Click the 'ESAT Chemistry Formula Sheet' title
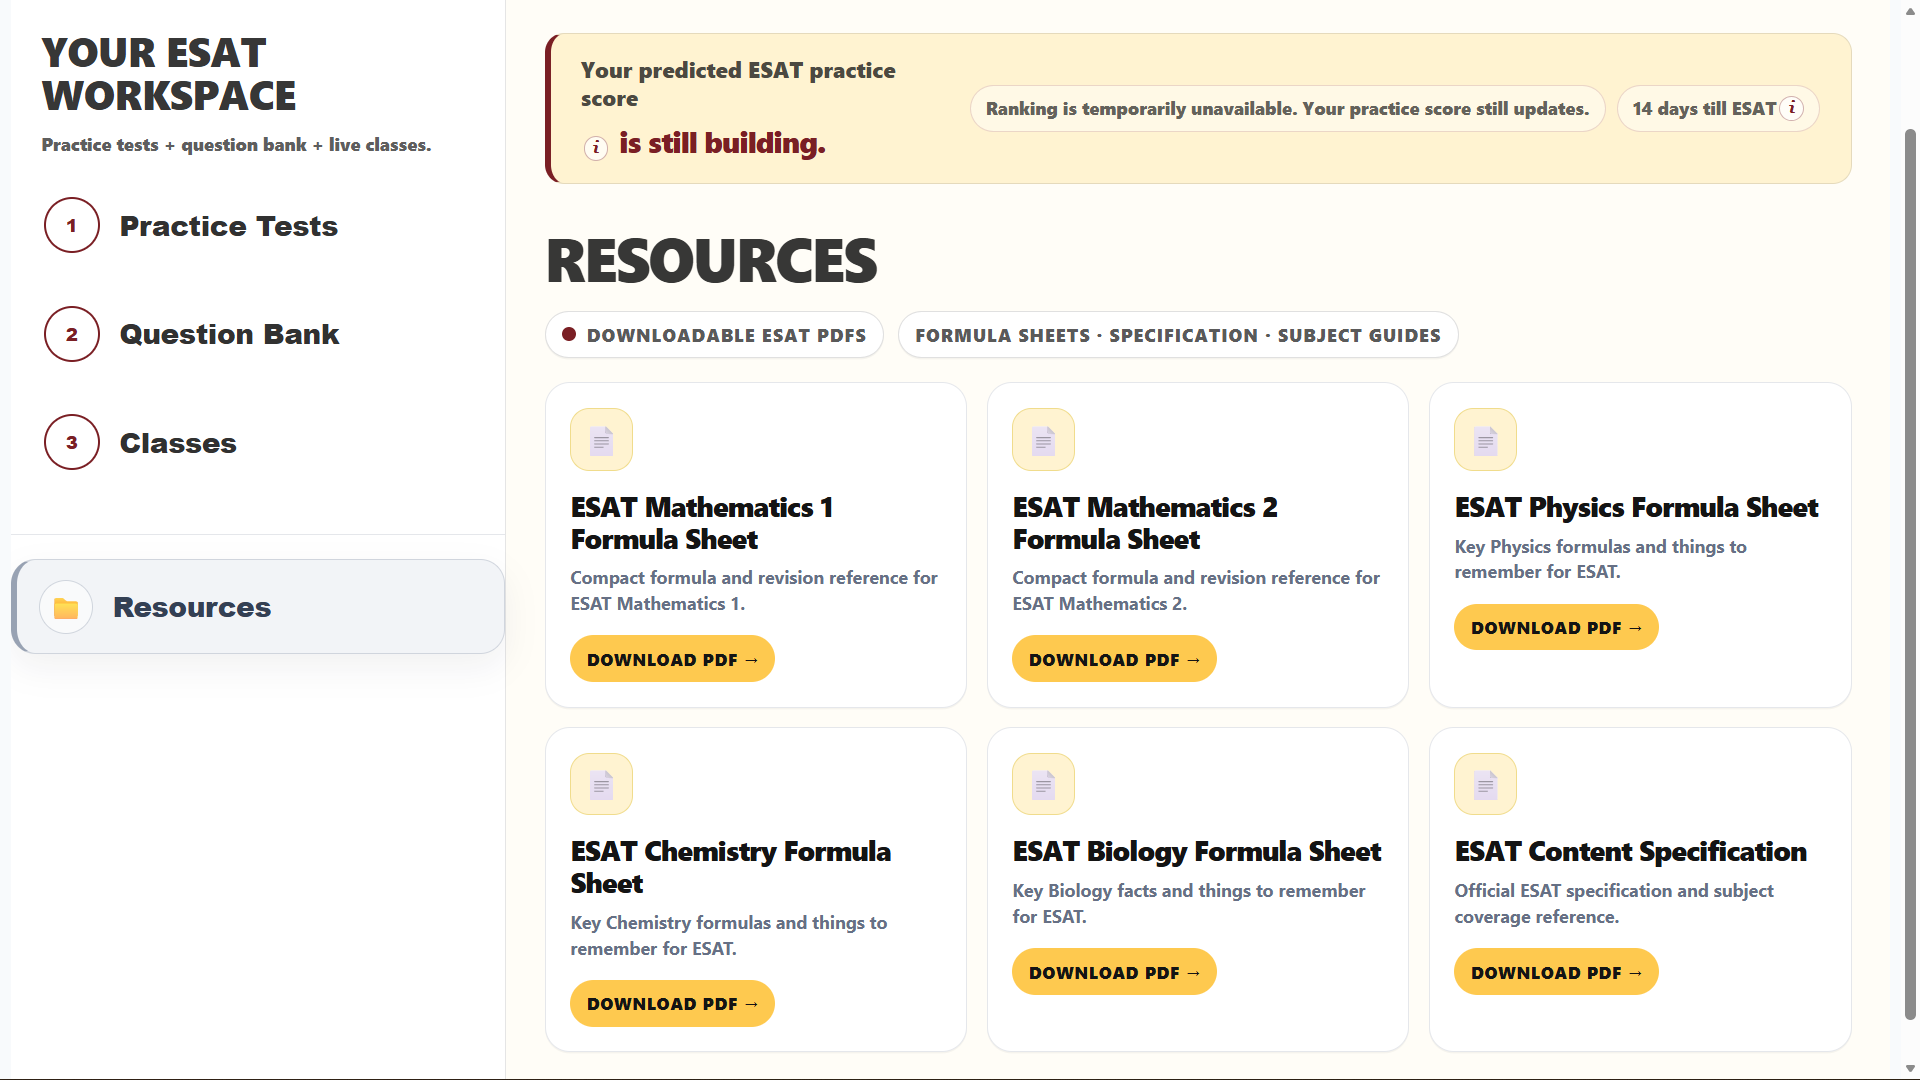Viewport: 1920px width, 1080px height. click(x=730, y=867)
